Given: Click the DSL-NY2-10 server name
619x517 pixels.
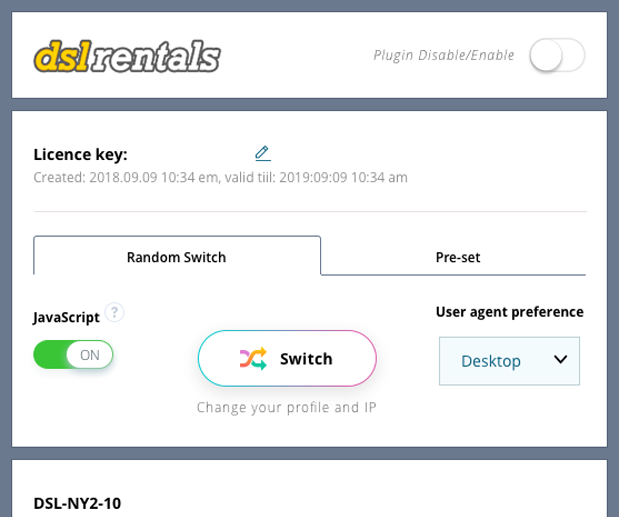Looking at the screenshot, I should click(x=77, y=503).
